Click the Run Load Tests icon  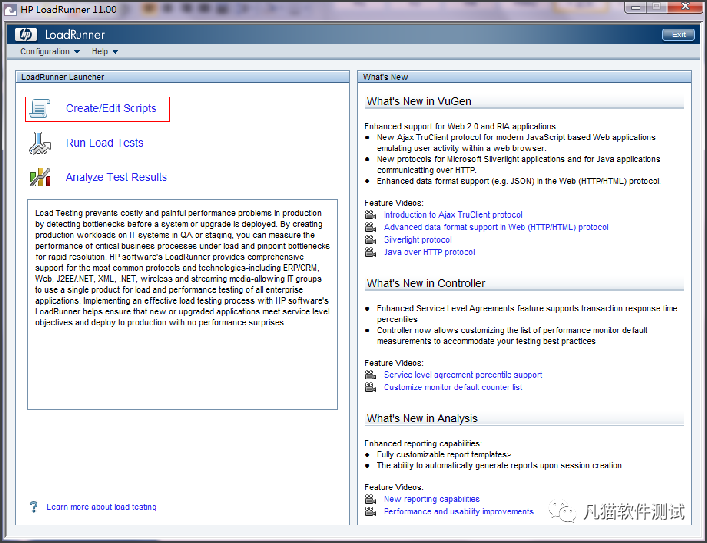point(40,143)
